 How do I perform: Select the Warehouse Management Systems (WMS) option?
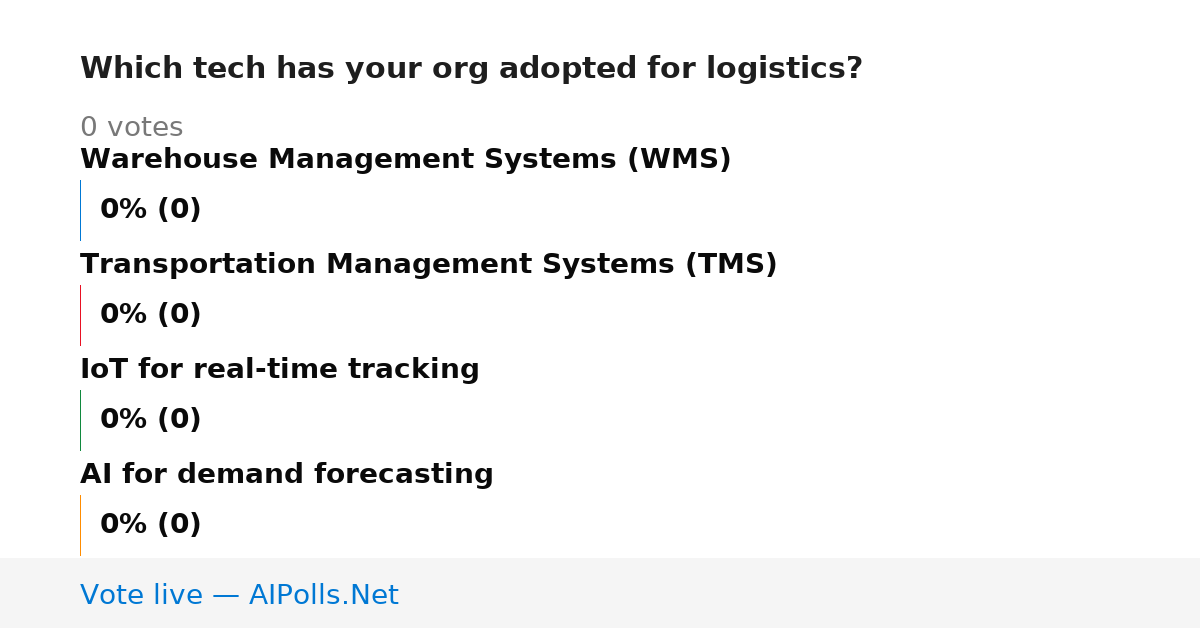coord(406,160)
